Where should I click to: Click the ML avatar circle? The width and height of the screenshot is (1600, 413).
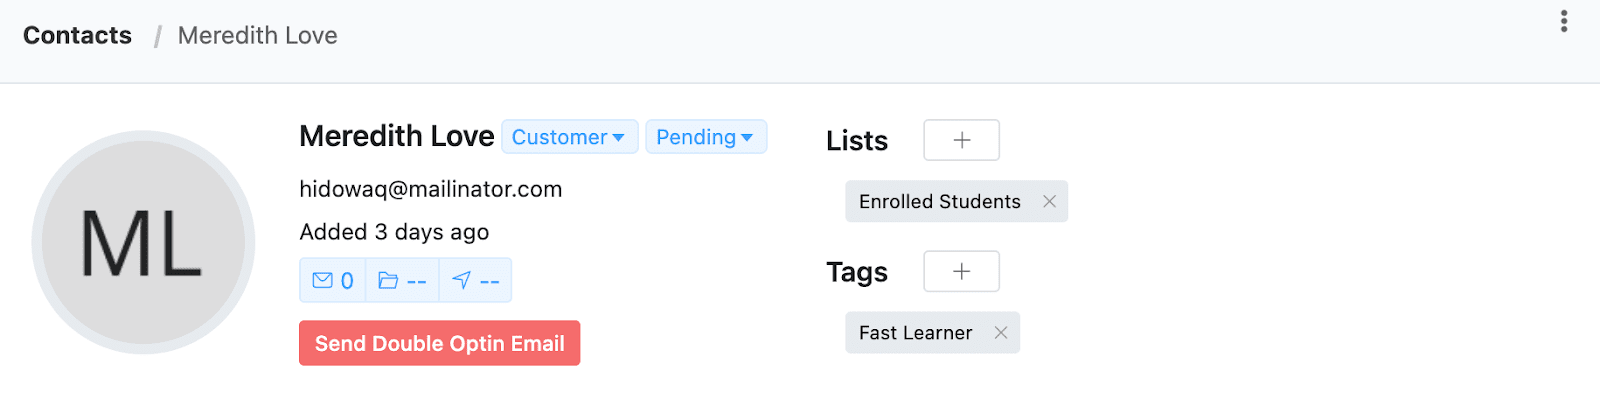coord(143,243)
